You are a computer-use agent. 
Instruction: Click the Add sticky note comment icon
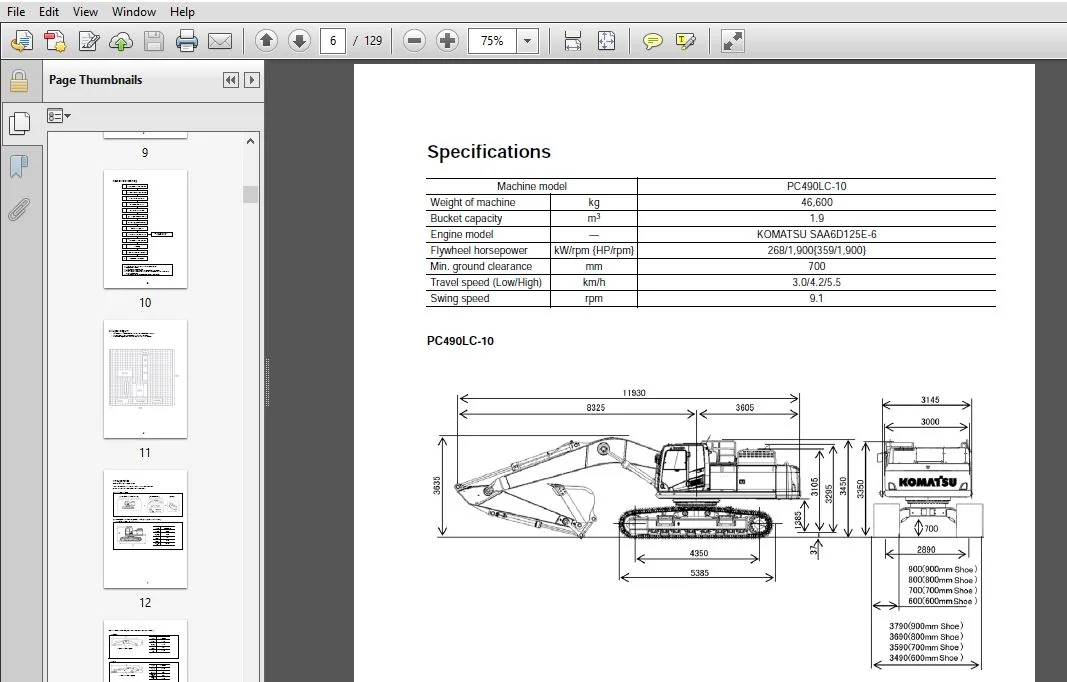coord(652,41)
